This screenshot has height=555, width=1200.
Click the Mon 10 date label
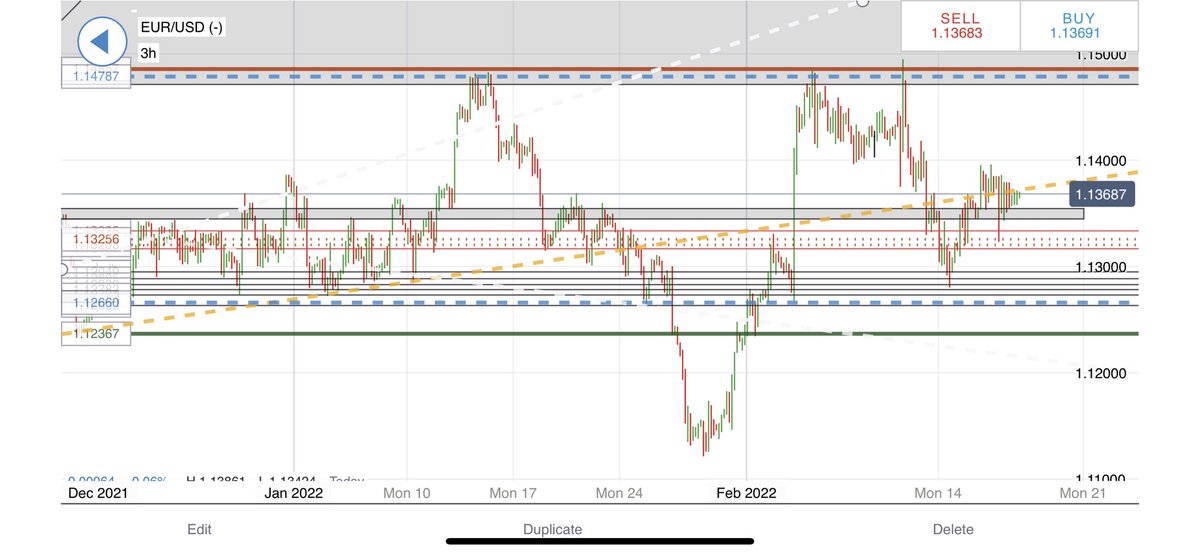(x=408, y=493)
